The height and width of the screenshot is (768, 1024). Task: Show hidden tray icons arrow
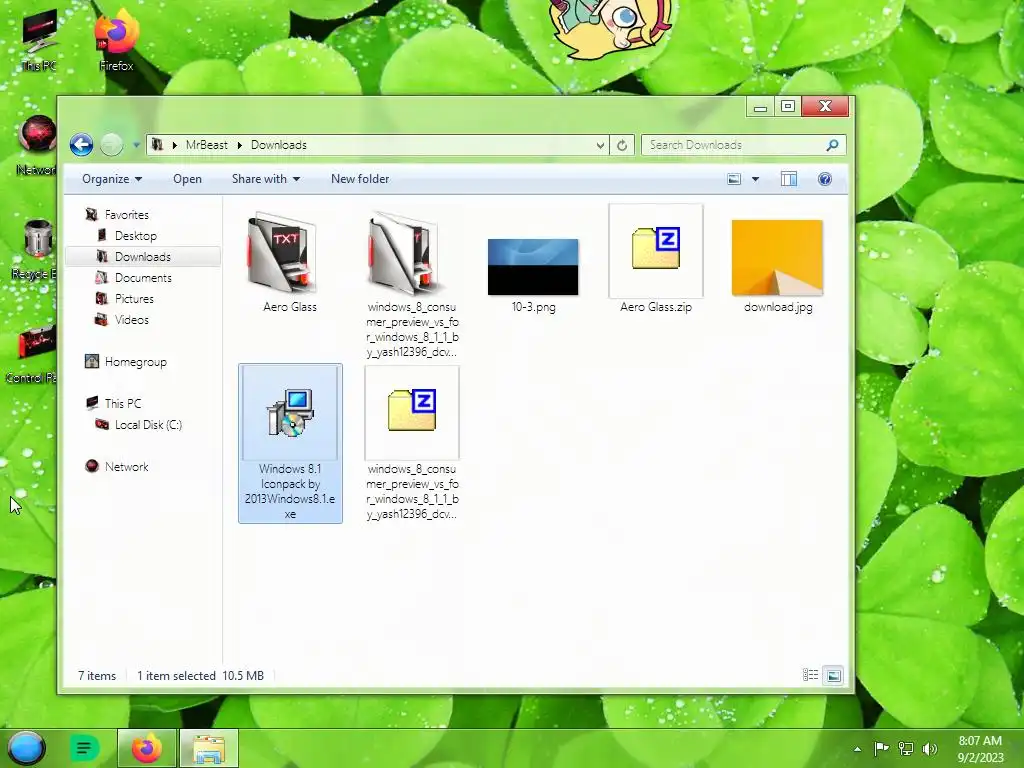857,749
